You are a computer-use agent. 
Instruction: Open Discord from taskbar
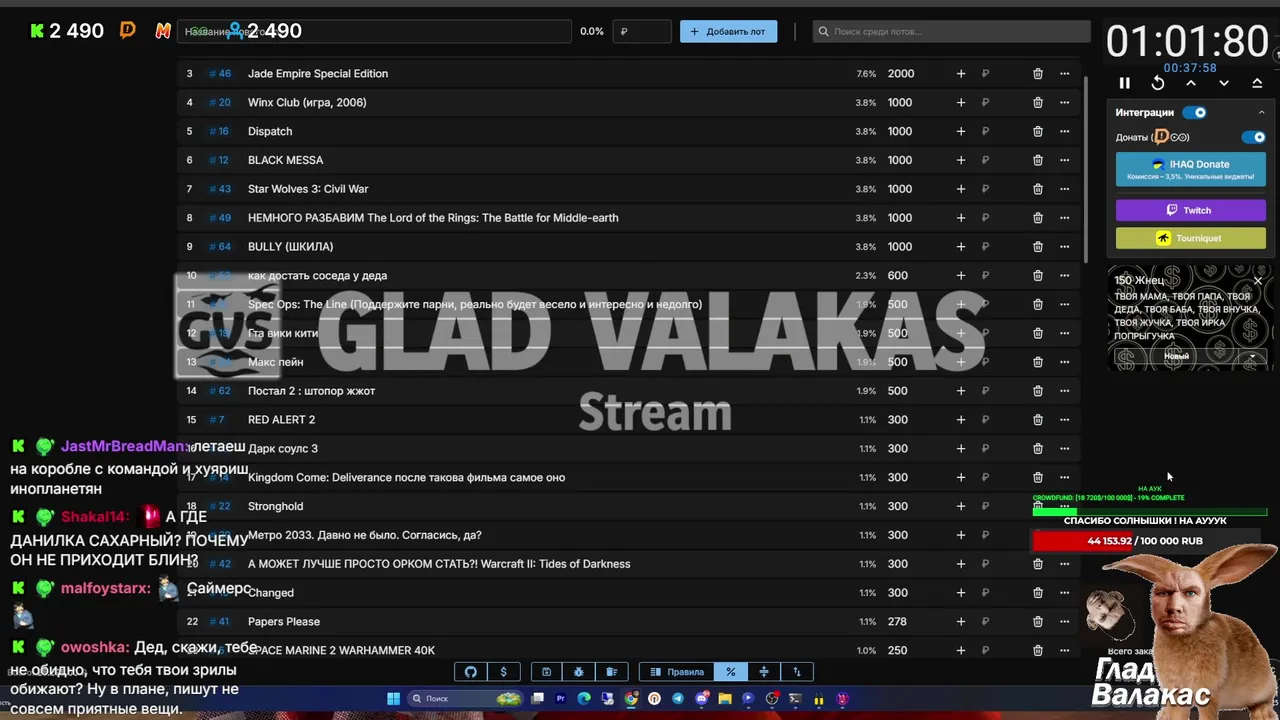pyautogui.click(x=701, y=699)
